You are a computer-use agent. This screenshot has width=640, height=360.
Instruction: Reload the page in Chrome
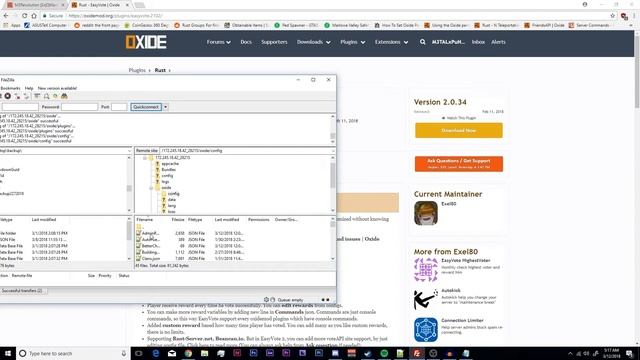24,16
